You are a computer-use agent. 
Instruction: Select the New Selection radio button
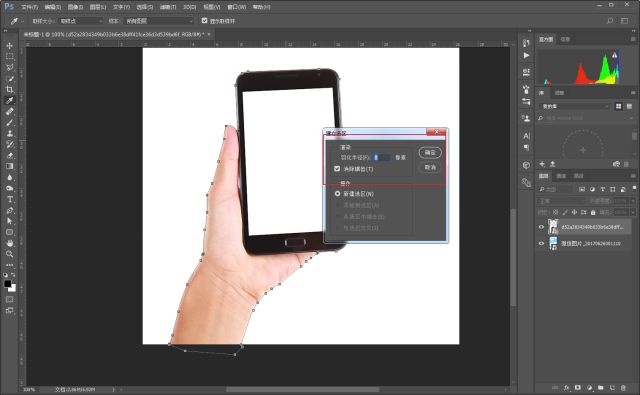(x=338, y=194)
